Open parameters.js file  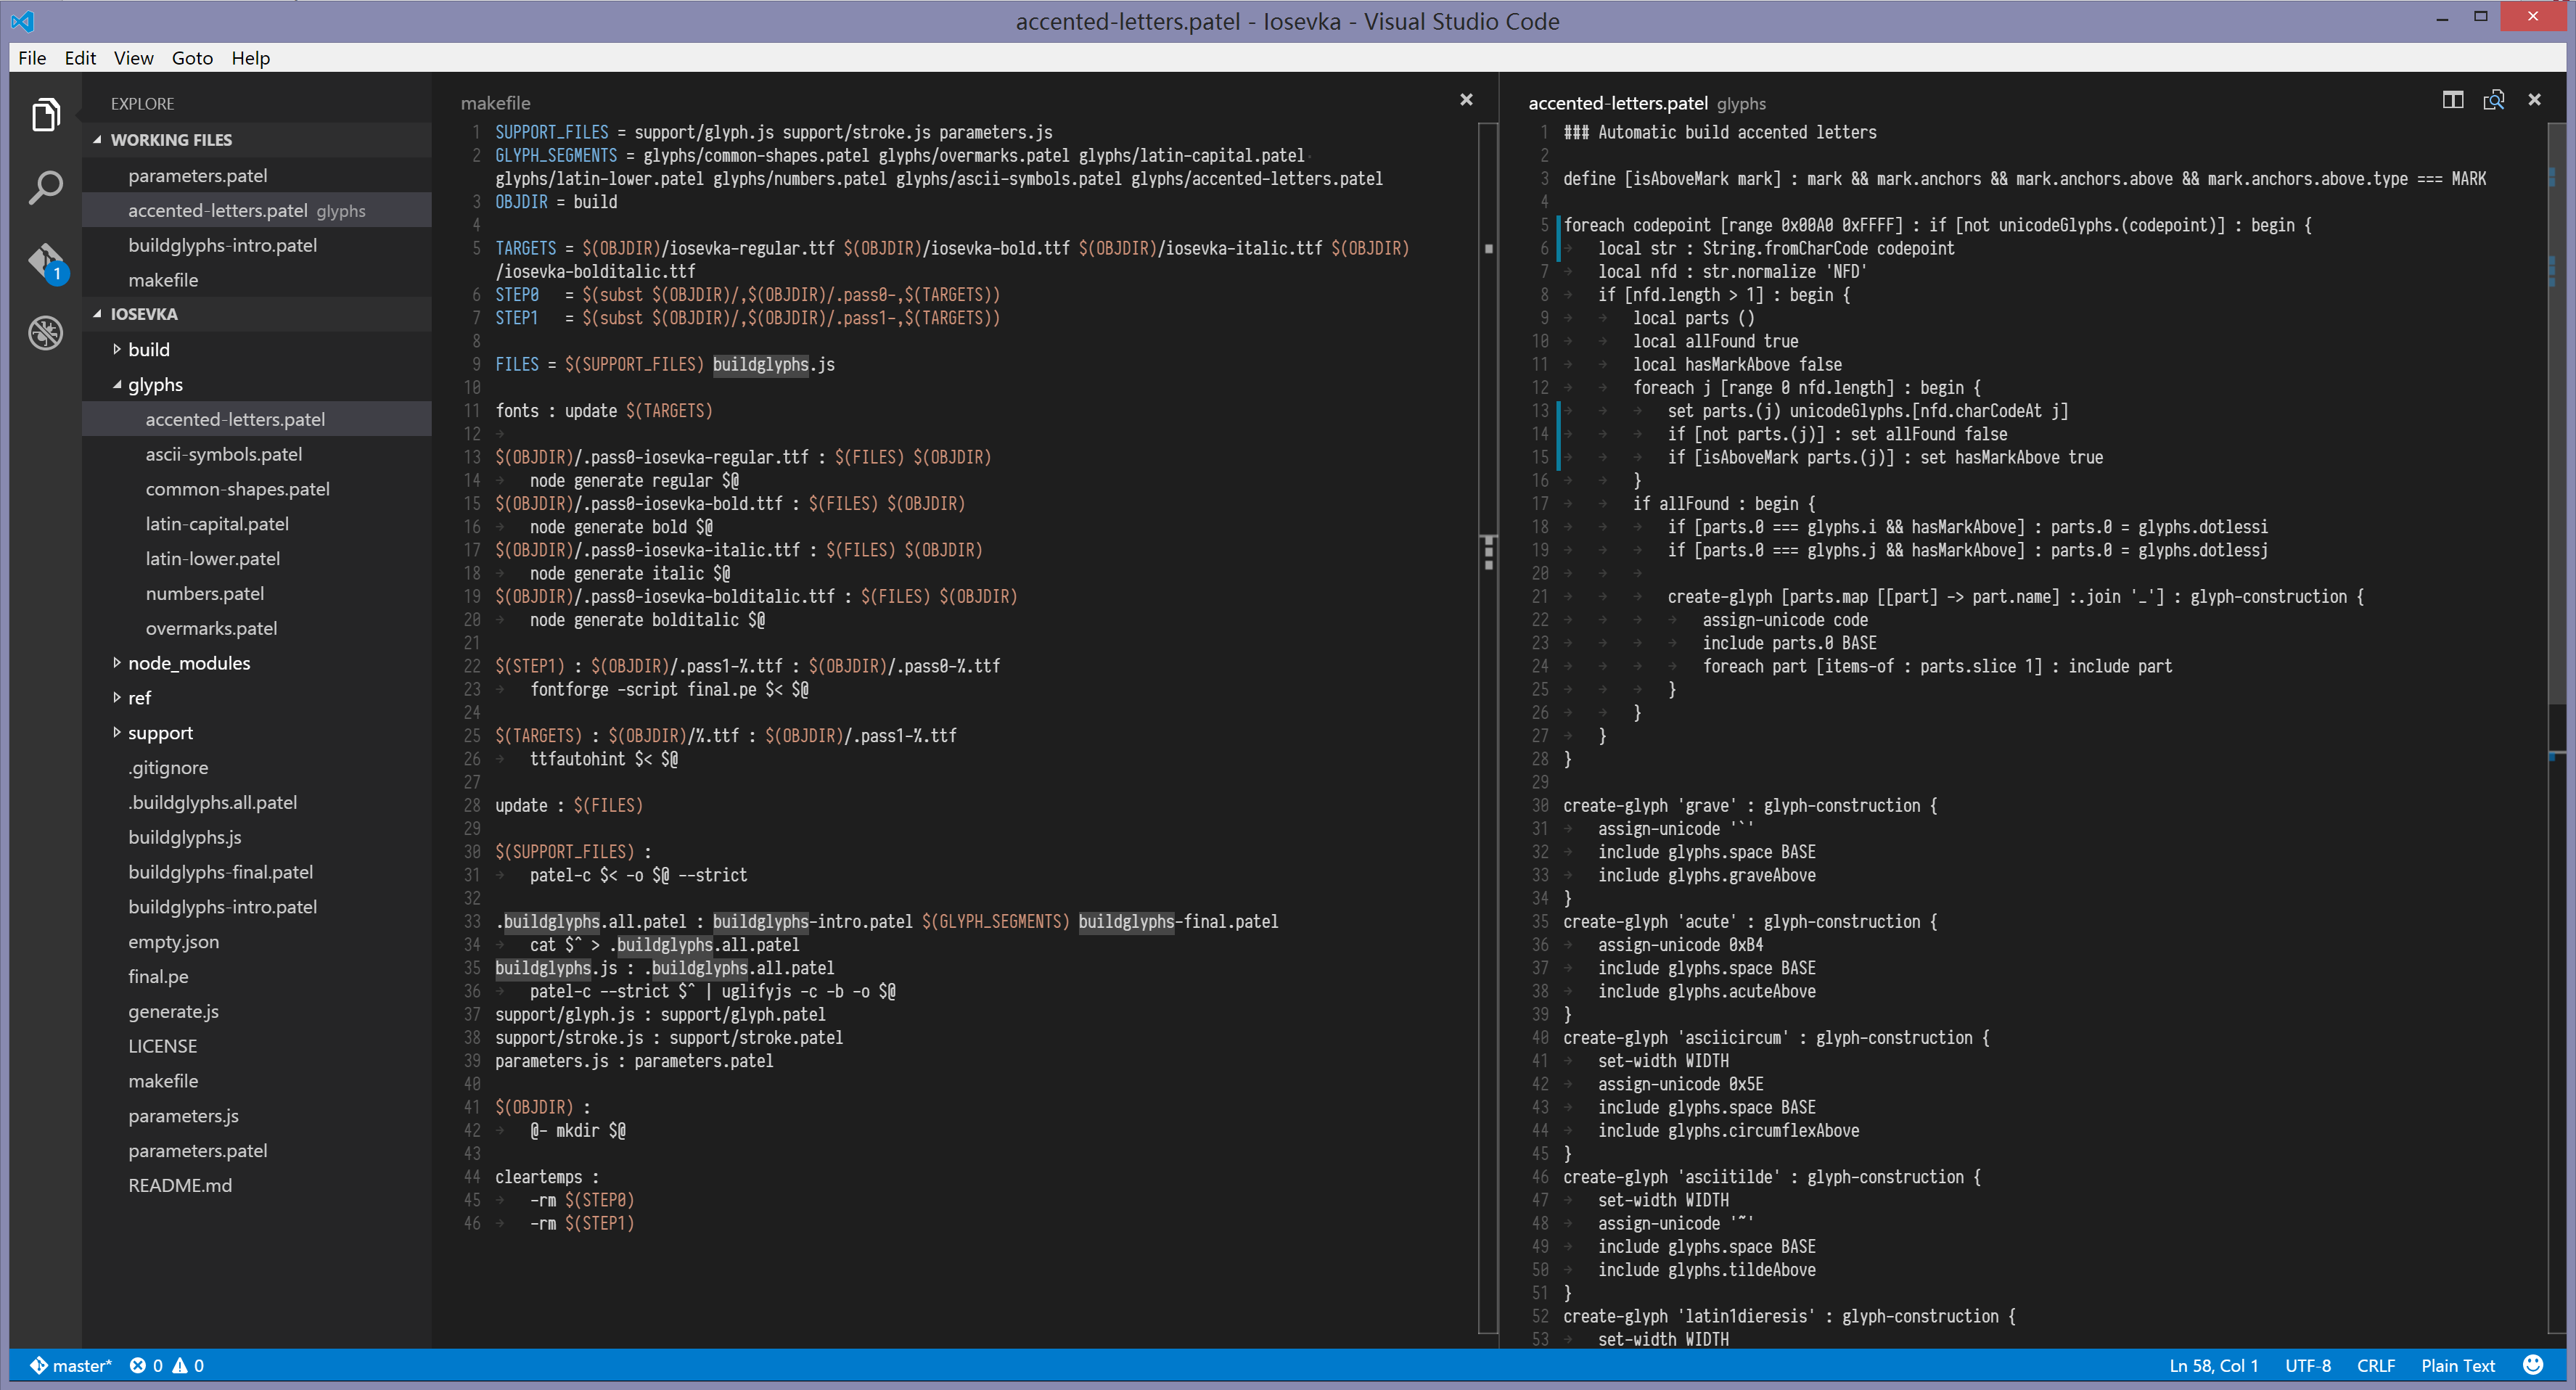click(257, 1116)
